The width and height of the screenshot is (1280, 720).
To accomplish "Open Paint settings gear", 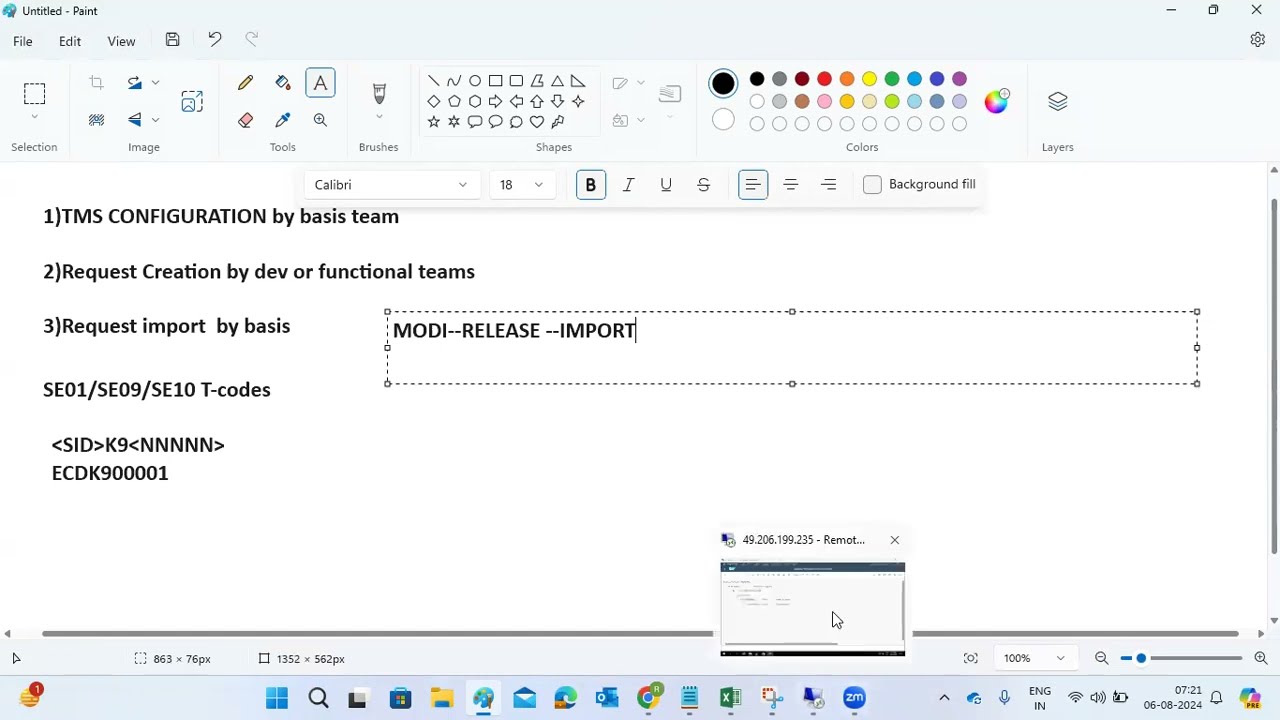I will click(x=1258, y=40).
